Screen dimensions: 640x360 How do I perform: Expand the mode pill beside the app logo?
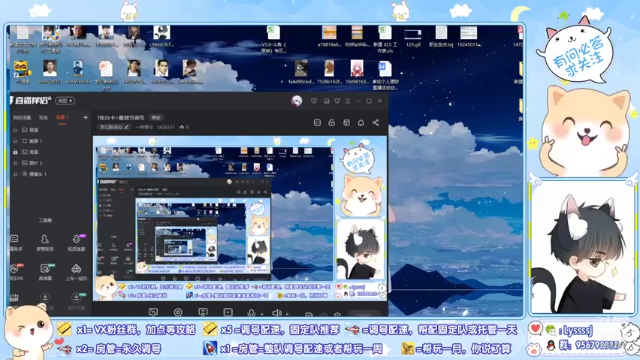65,100
